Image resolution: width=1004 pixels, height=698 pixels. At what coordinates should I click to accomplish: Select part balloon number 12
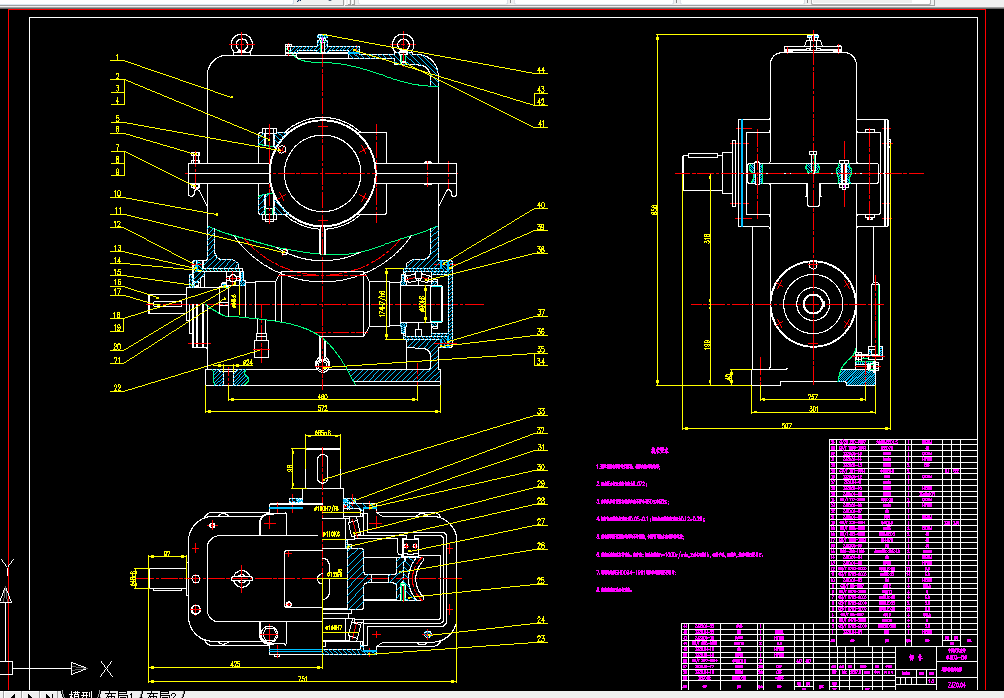tap(117, 225)
